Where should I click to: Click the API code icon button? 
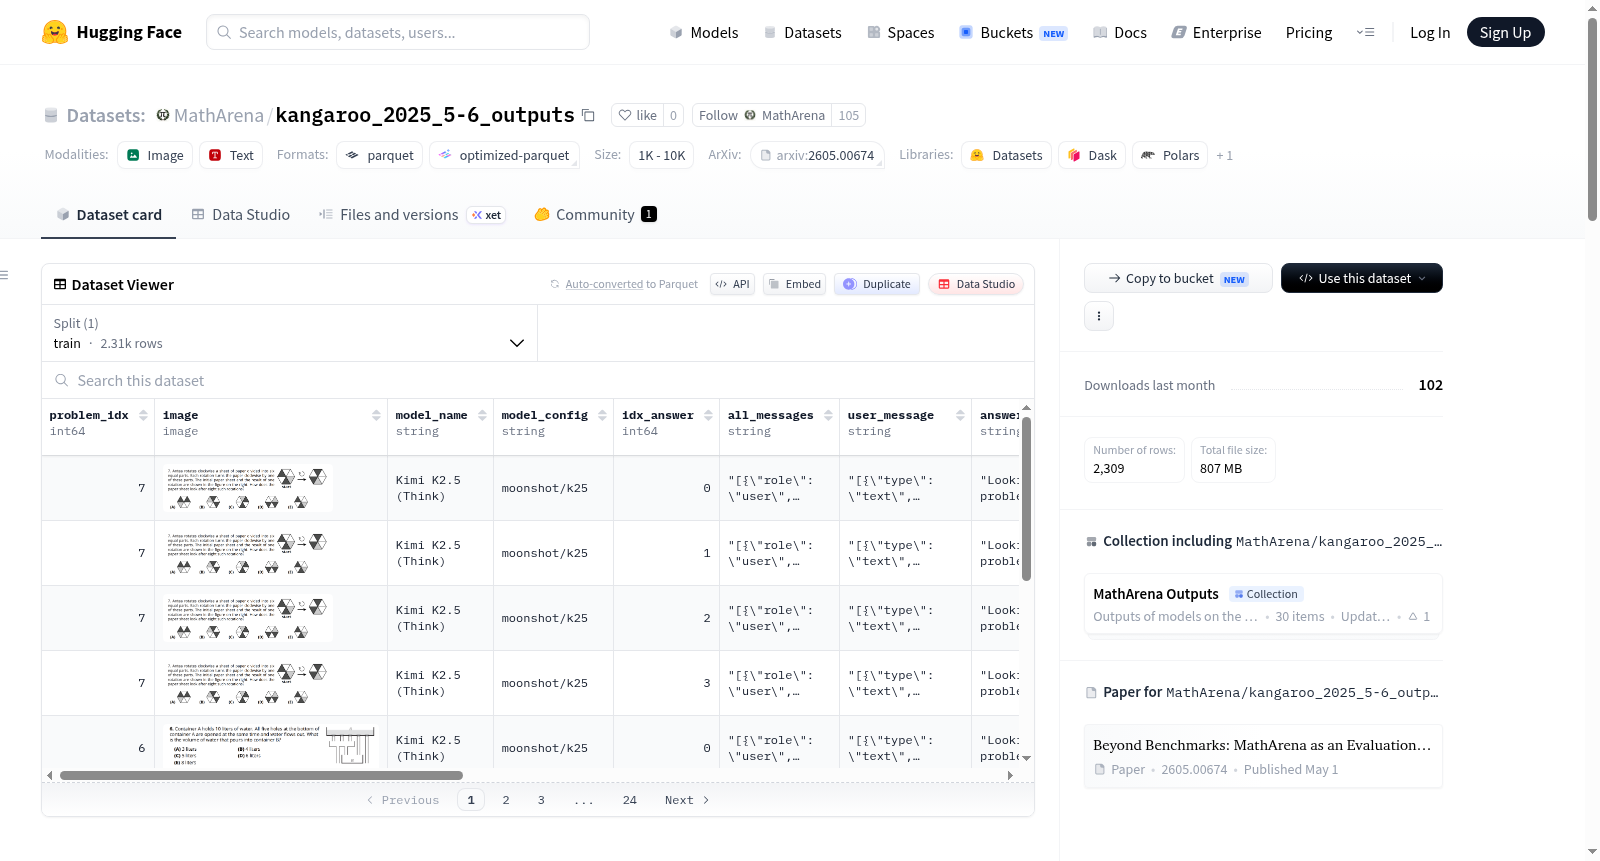tap(732, 284)
